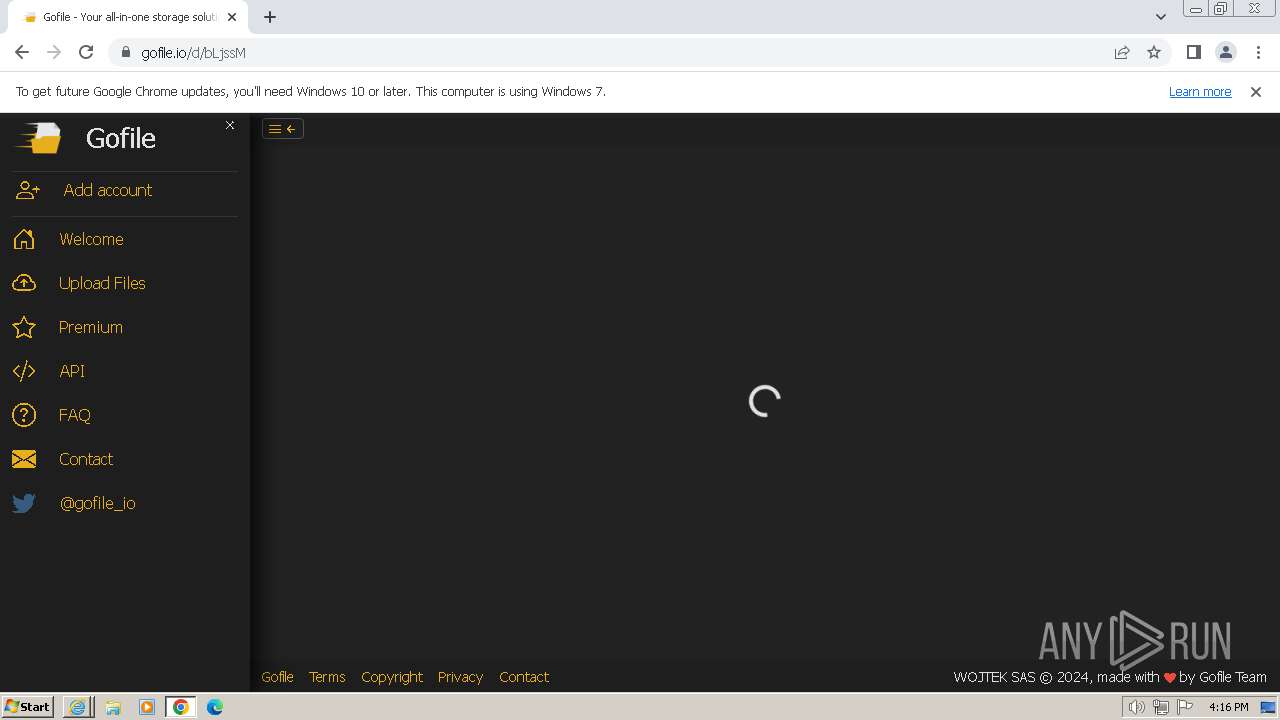Click the Twitter bird icon
This screenshot has height=720, width=1280.
[24, 503]
